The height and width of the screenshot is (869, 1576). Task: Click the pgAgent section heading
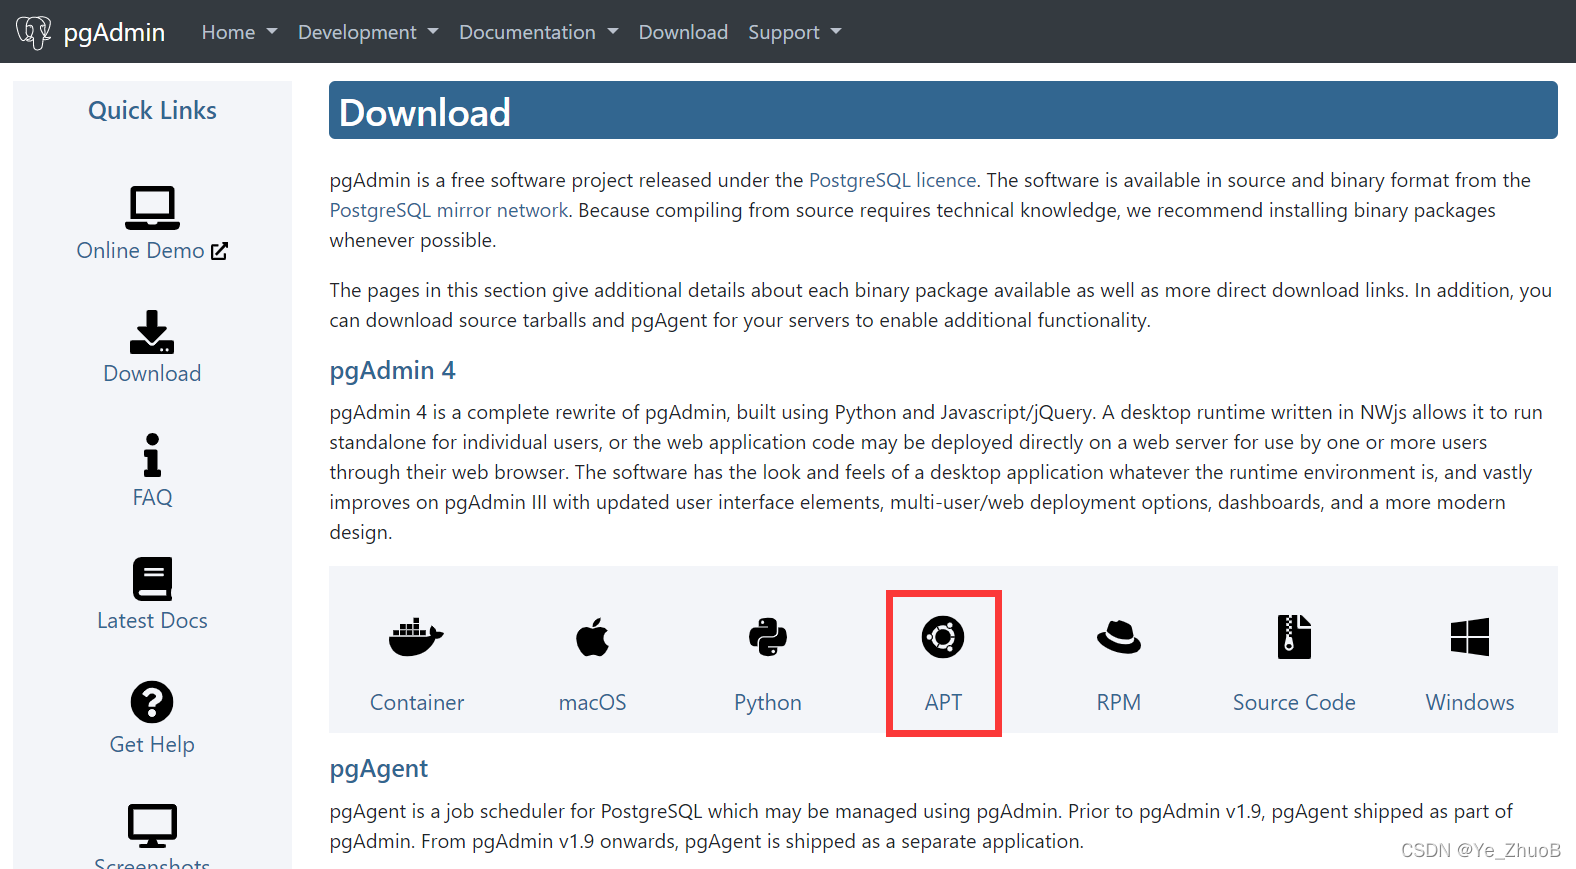click(379, 769)
